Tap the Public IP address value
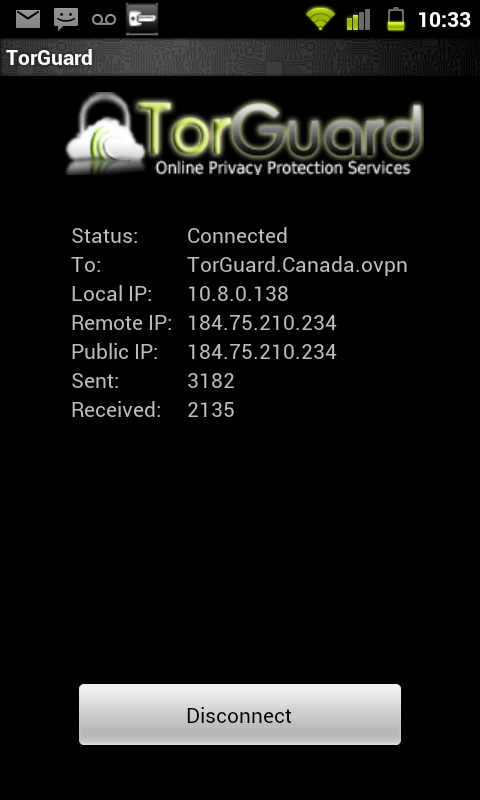This screenshot has height=800, width=480. (x=262, y=352)
